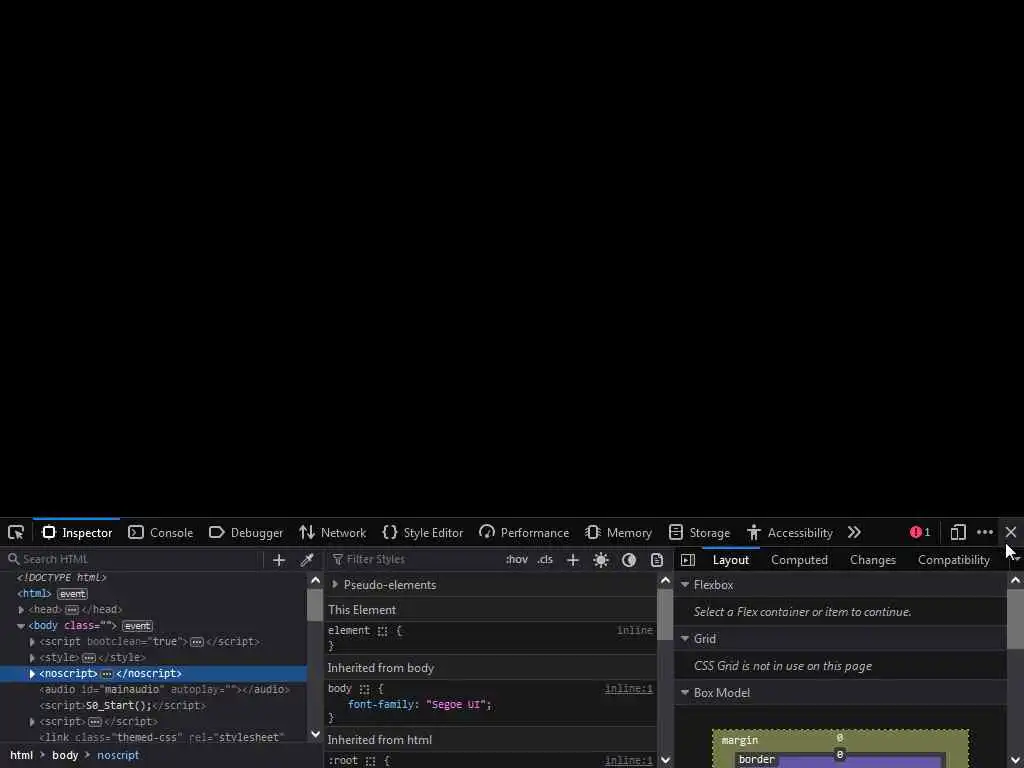Screen dimensions: 1024x768
Task: Switch to the Layout side tab
Action: click(x=731, y=560)
